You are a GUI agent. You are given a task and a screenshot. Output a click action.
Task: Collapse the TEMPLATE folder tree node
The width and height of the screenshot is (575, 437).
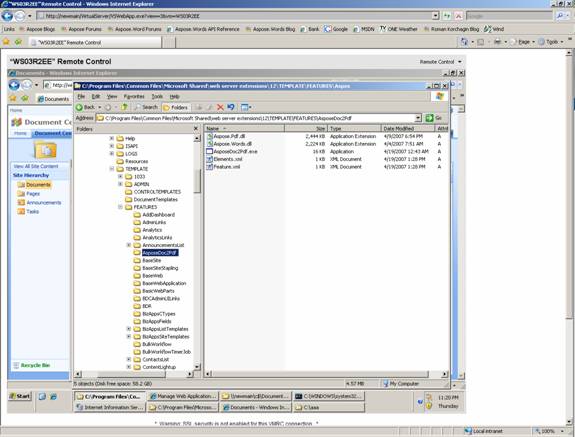111,169
